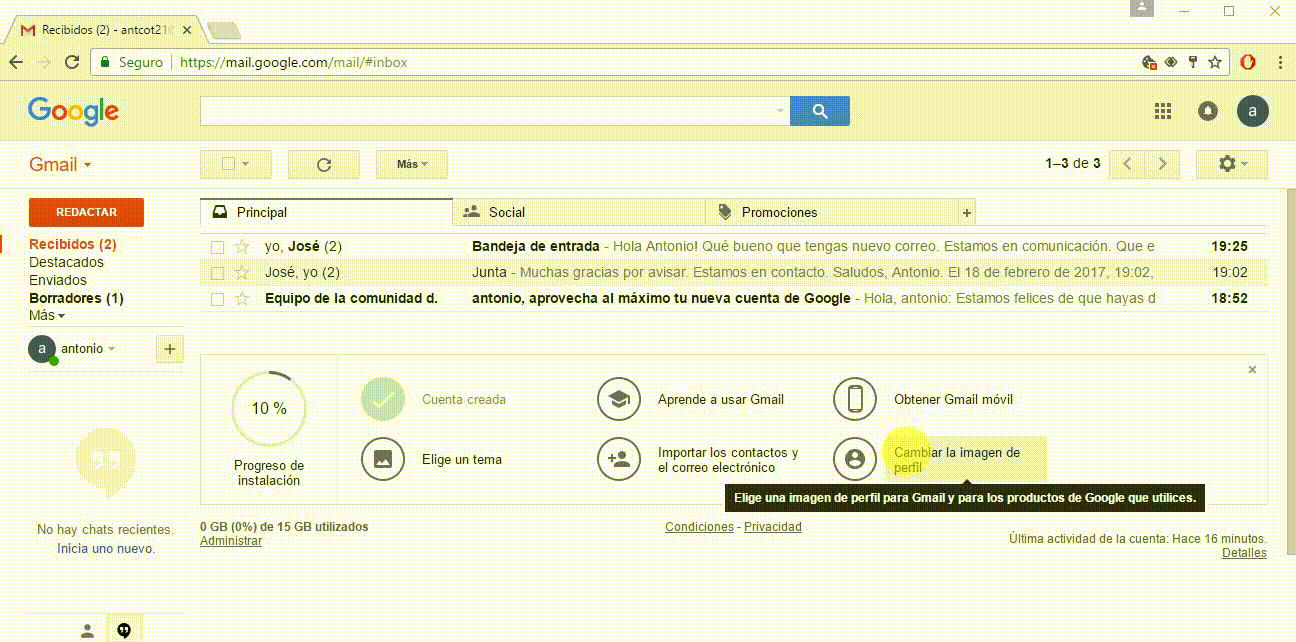This screenshot has height=642, width=1296.
Task: Open the Condiciones link
Action: 699,527
